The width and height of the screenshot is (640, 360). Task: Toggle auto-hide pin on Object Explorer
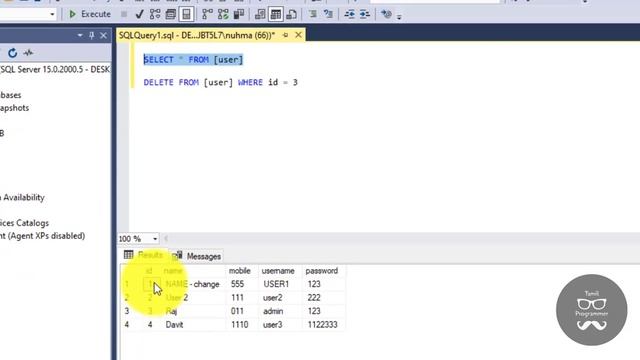91,36
